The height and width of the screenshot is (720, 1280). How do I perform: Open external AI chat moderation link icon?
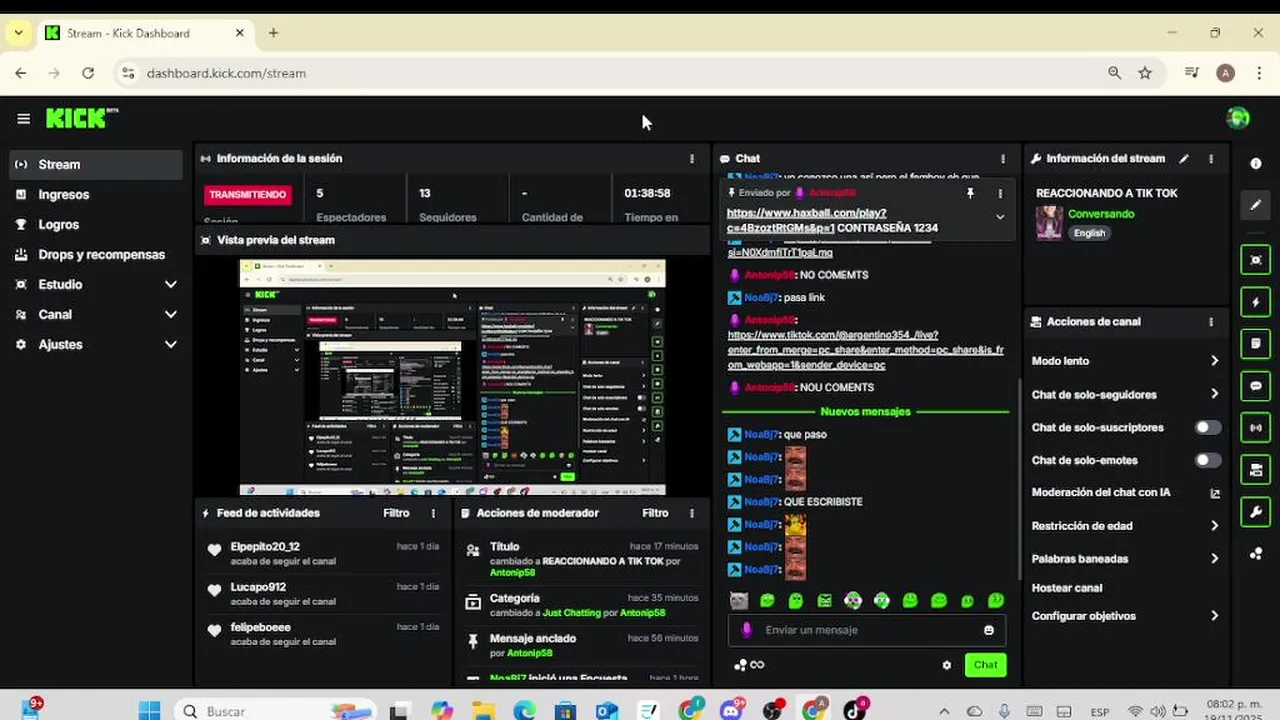tap(1215, 493)
